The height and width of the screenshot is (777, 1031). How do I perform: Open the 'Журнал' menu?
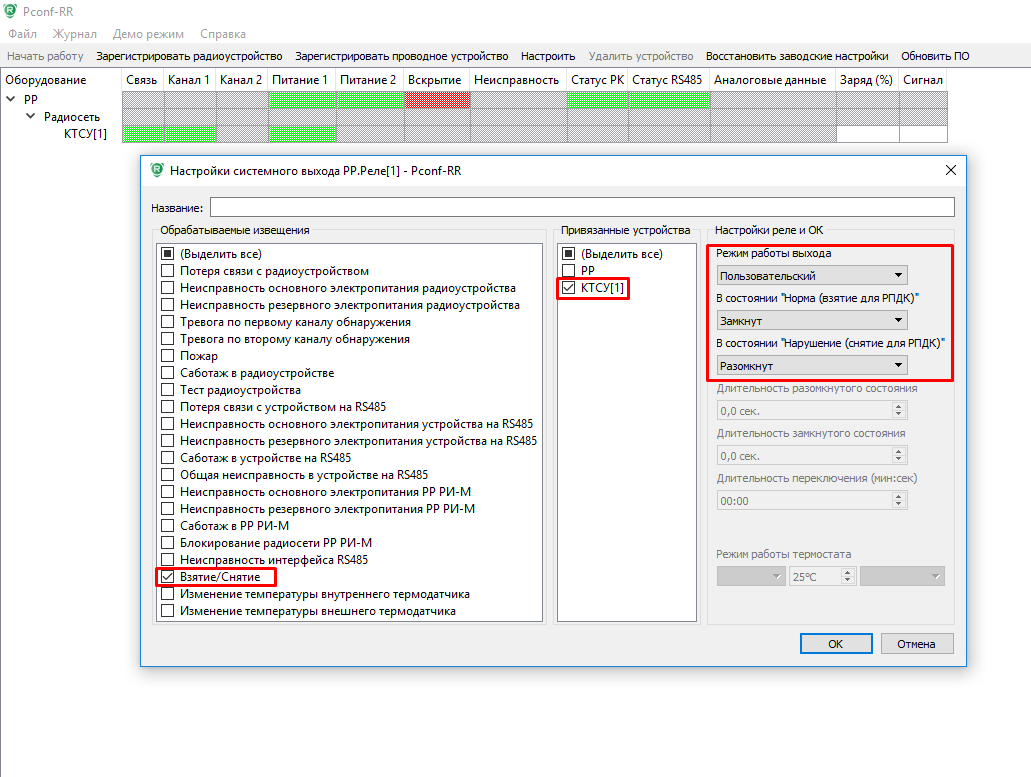click(75, 34)
